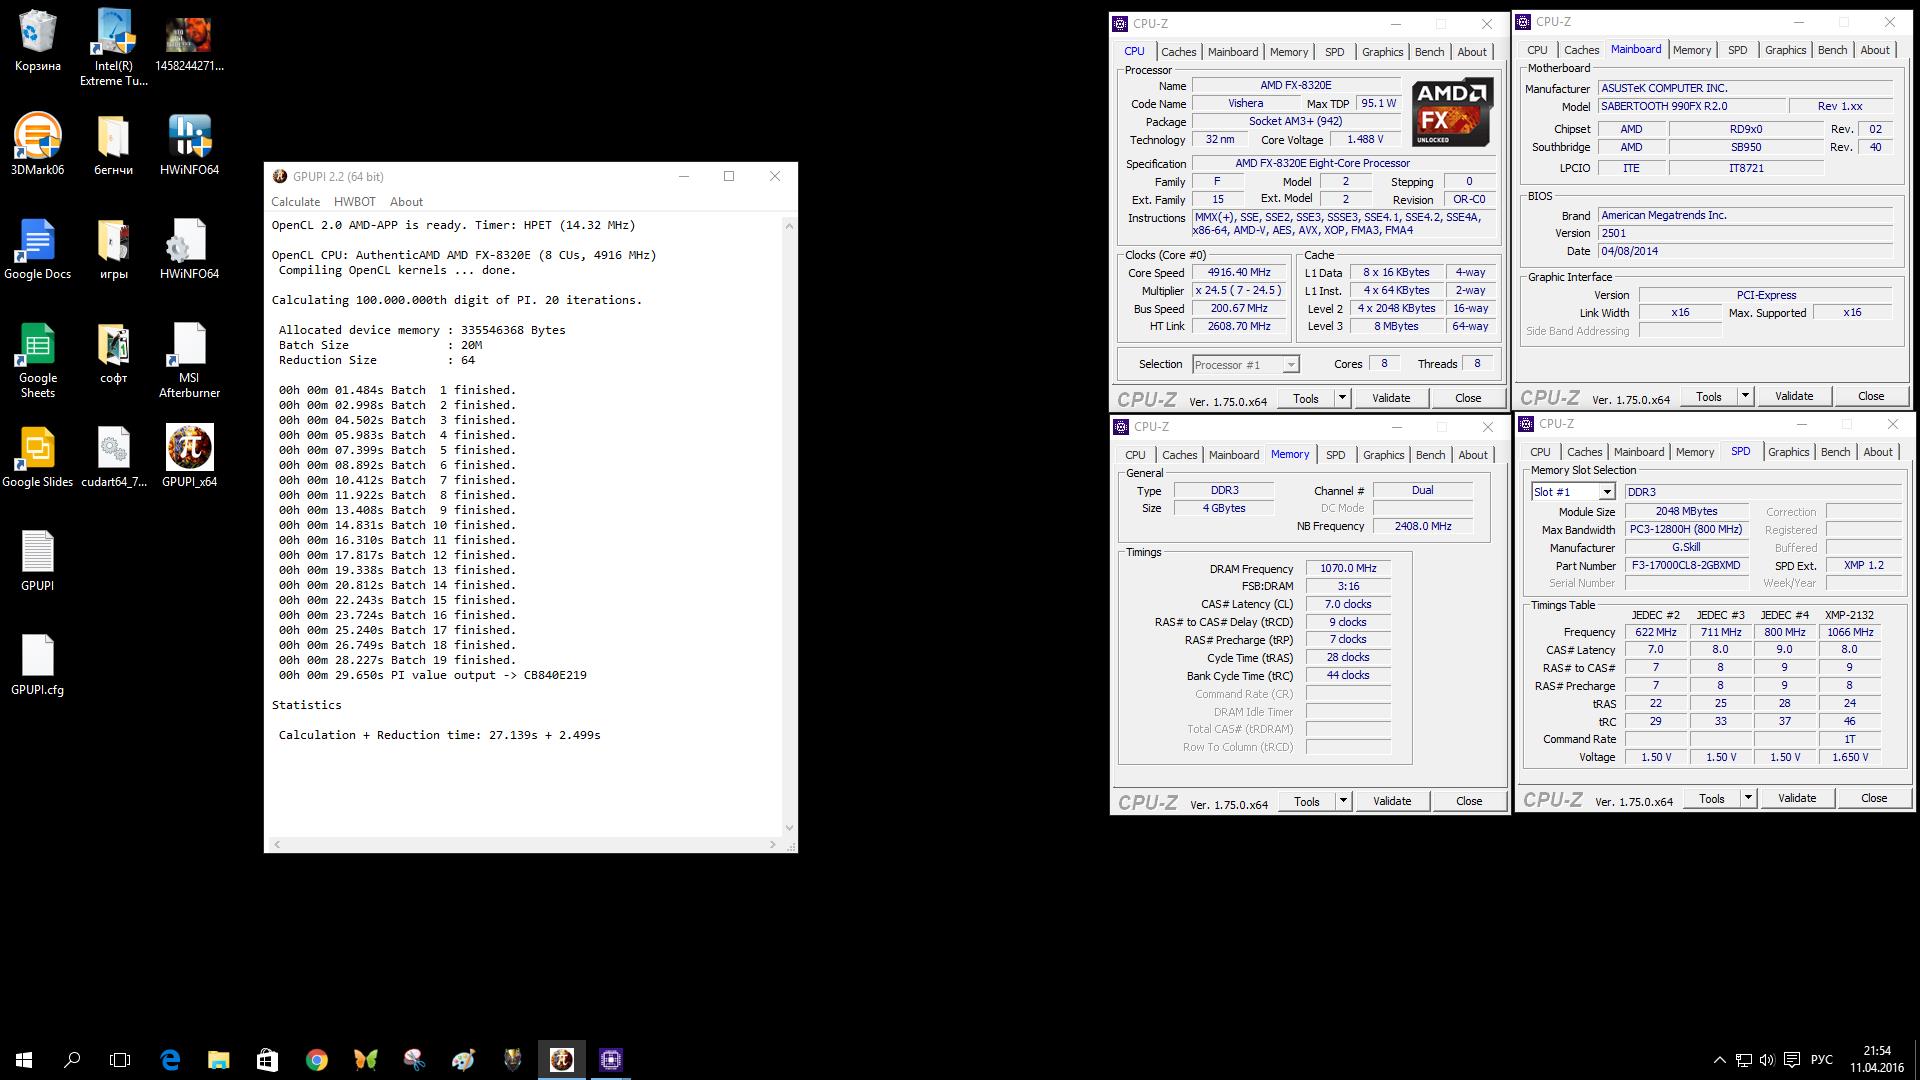
Task: Click Validate in the Memory CPU-Z window
Action: coord(1391,801)
